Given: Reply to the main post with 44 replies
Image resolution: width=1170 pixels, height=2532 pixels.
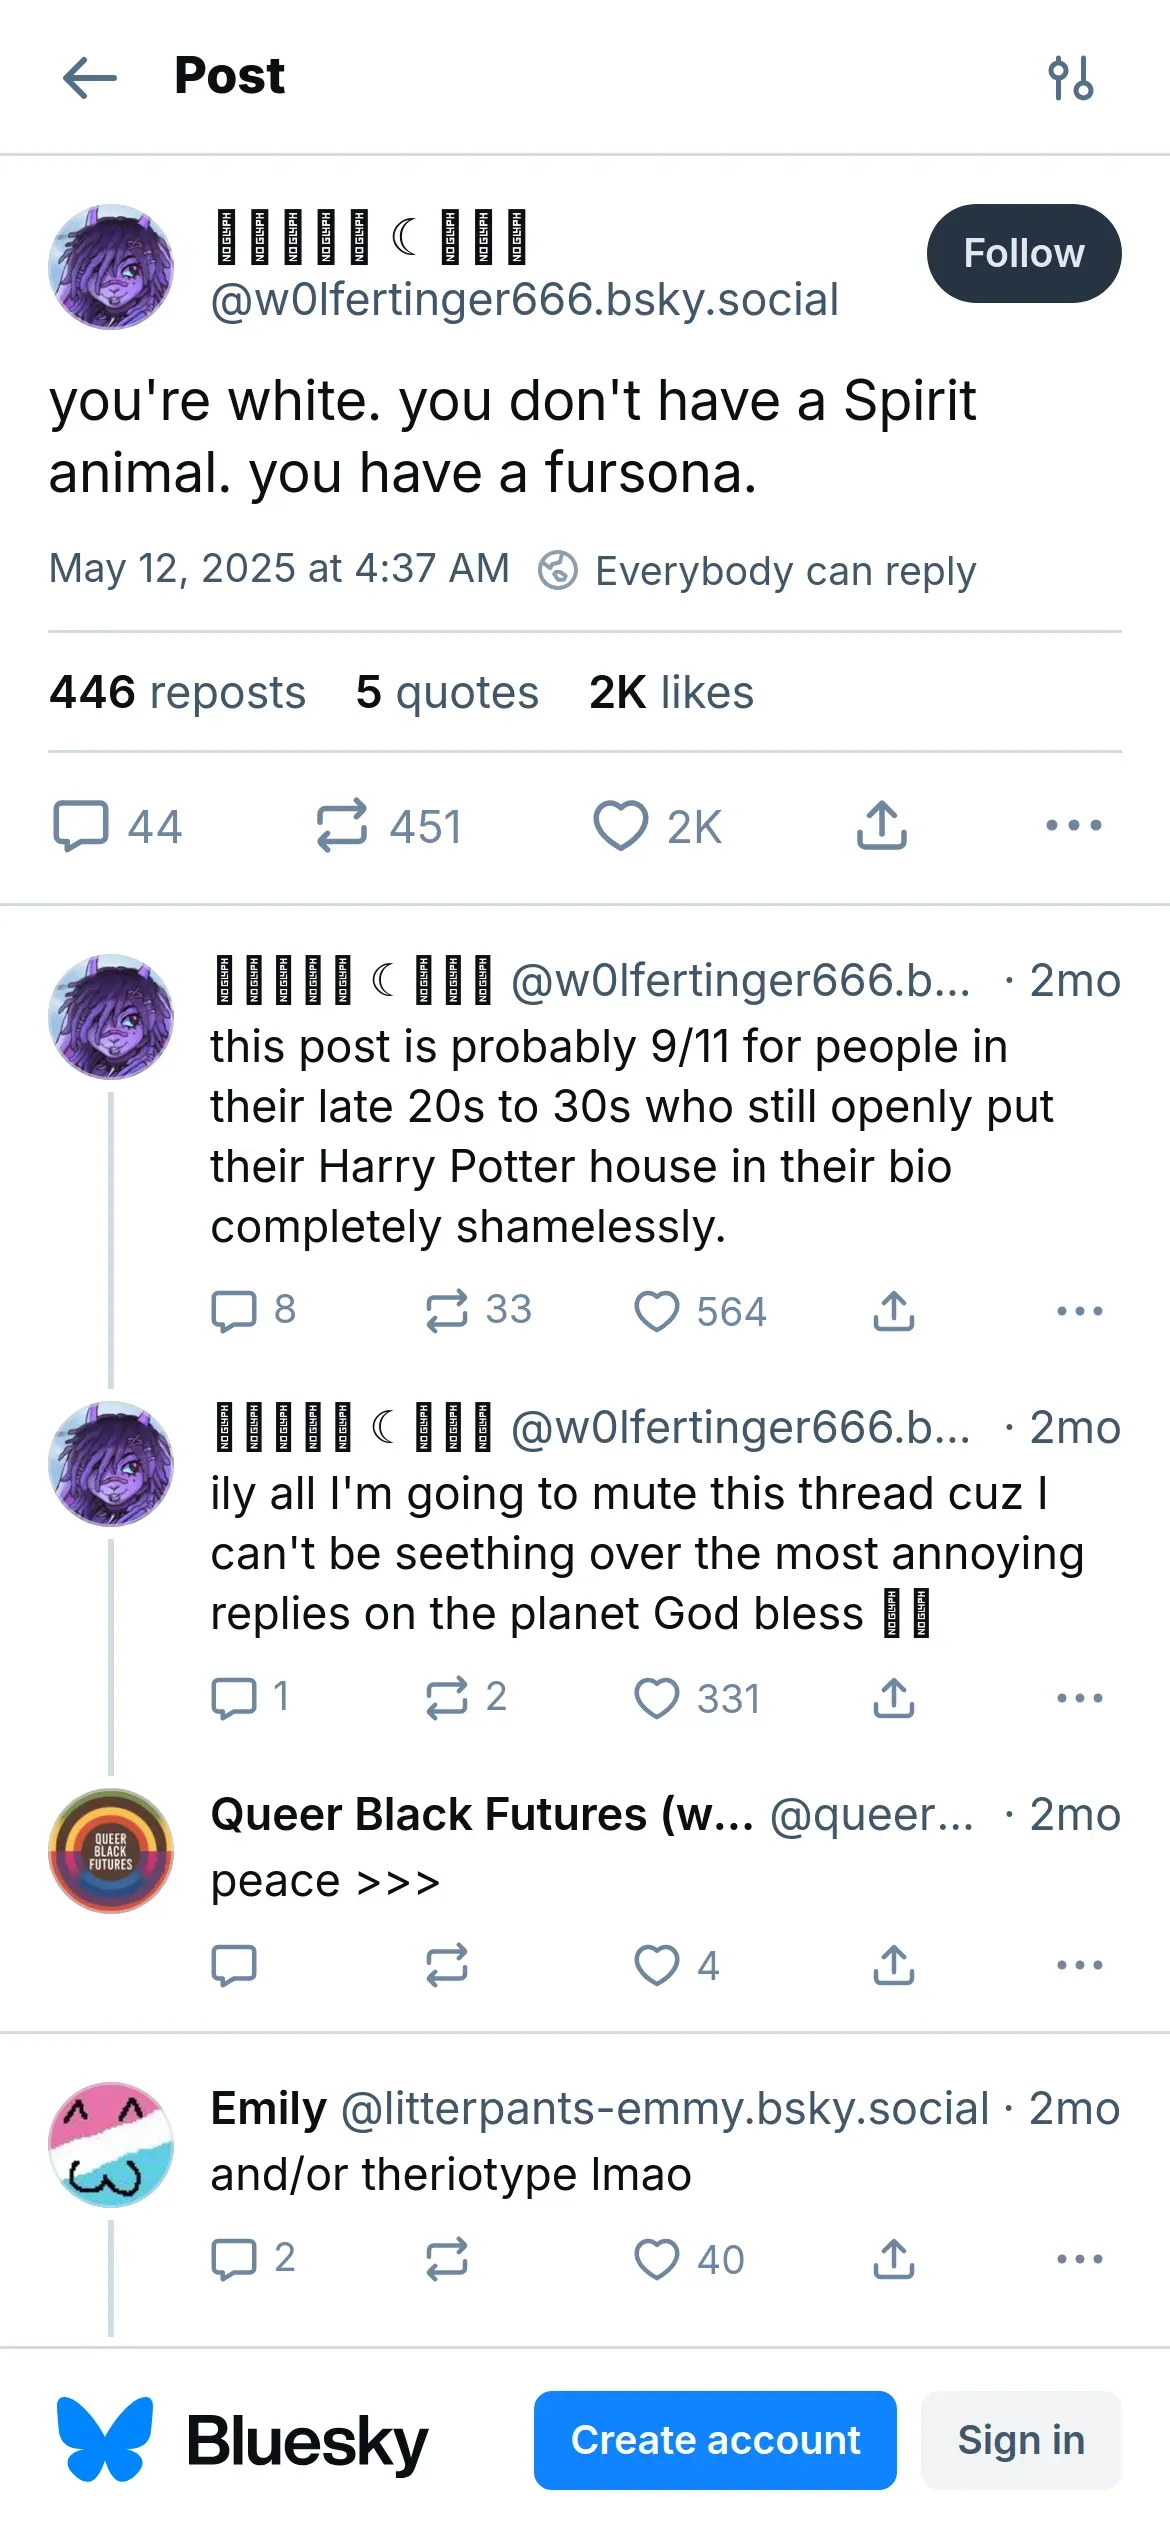Looking at the screenshot, I should point(81,826).
